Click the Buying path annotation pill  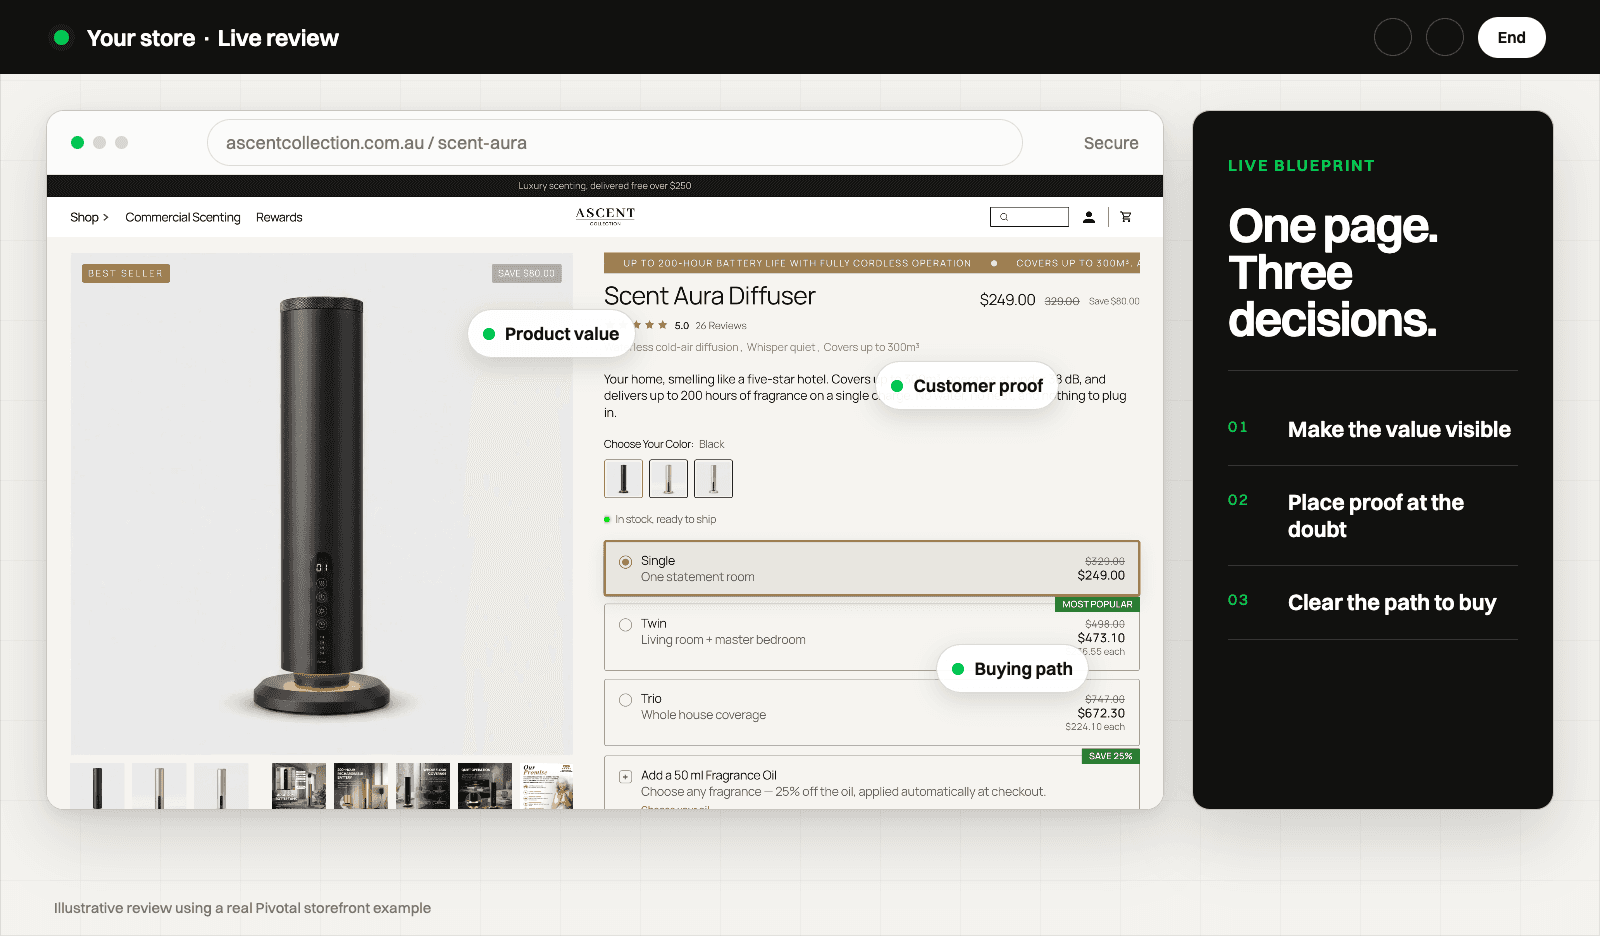point(1012,669)
